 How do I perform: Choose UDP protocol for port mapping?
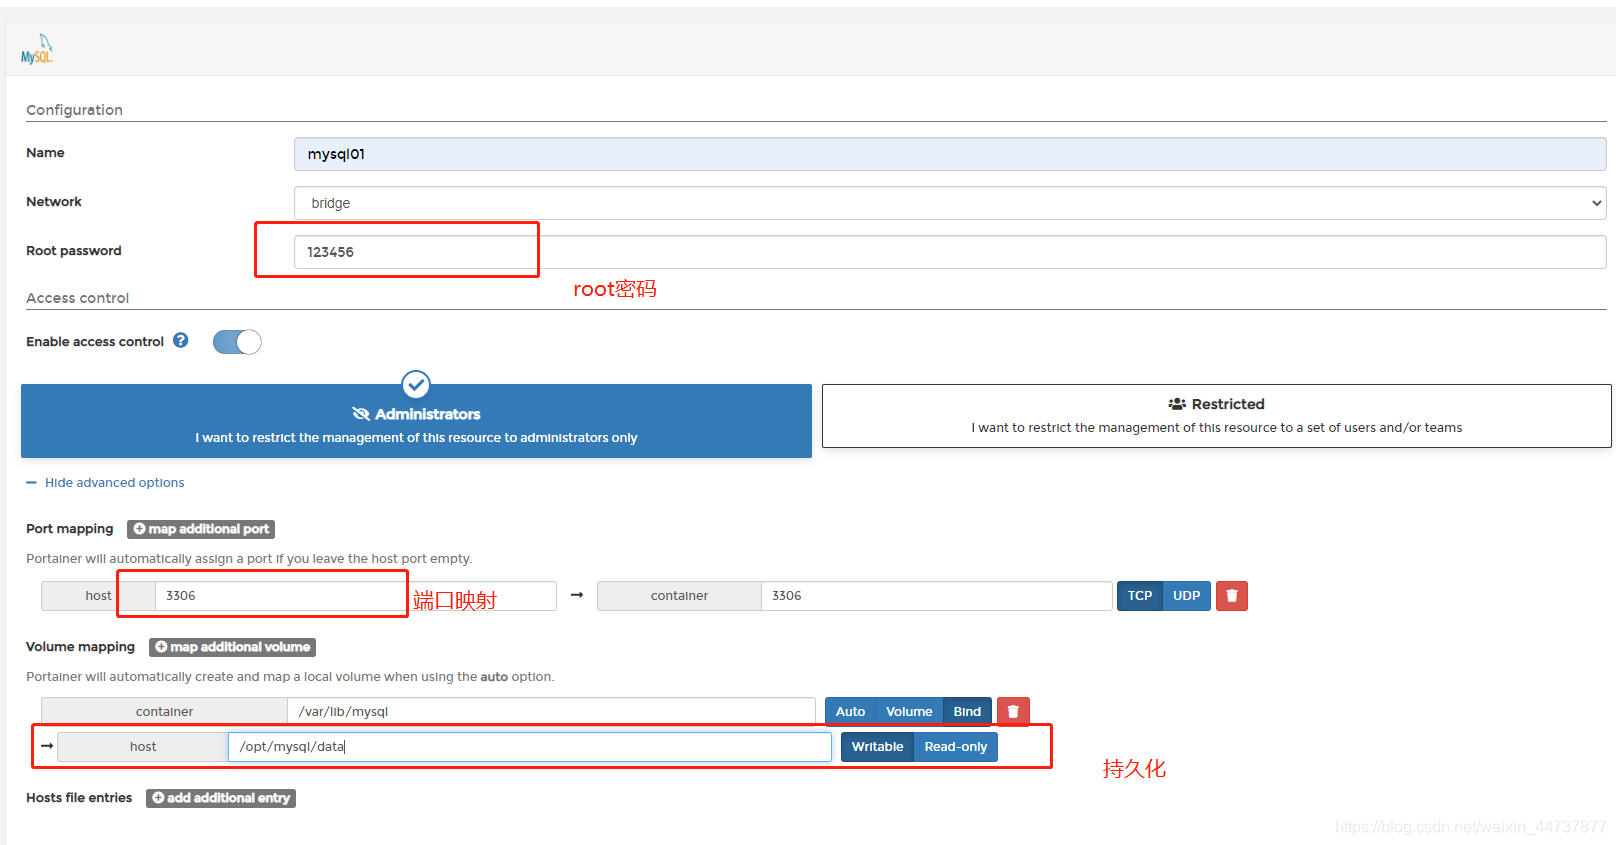(1187, 596)
